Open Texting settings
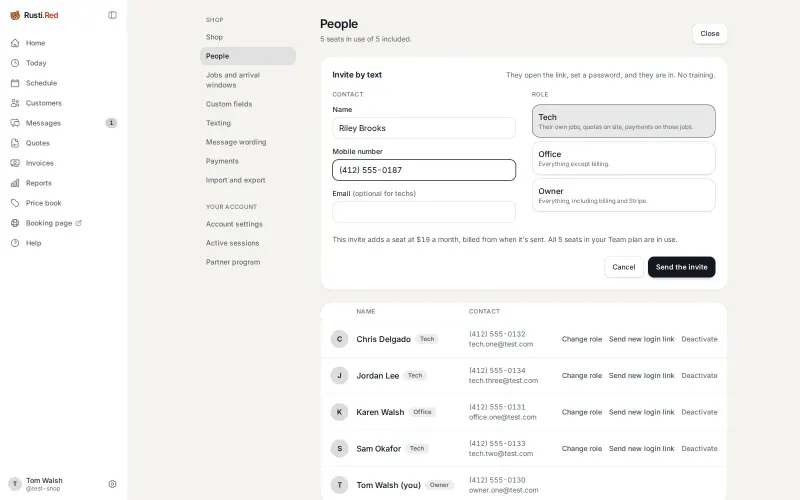This screenshot has width=800, height=500. 247,123
